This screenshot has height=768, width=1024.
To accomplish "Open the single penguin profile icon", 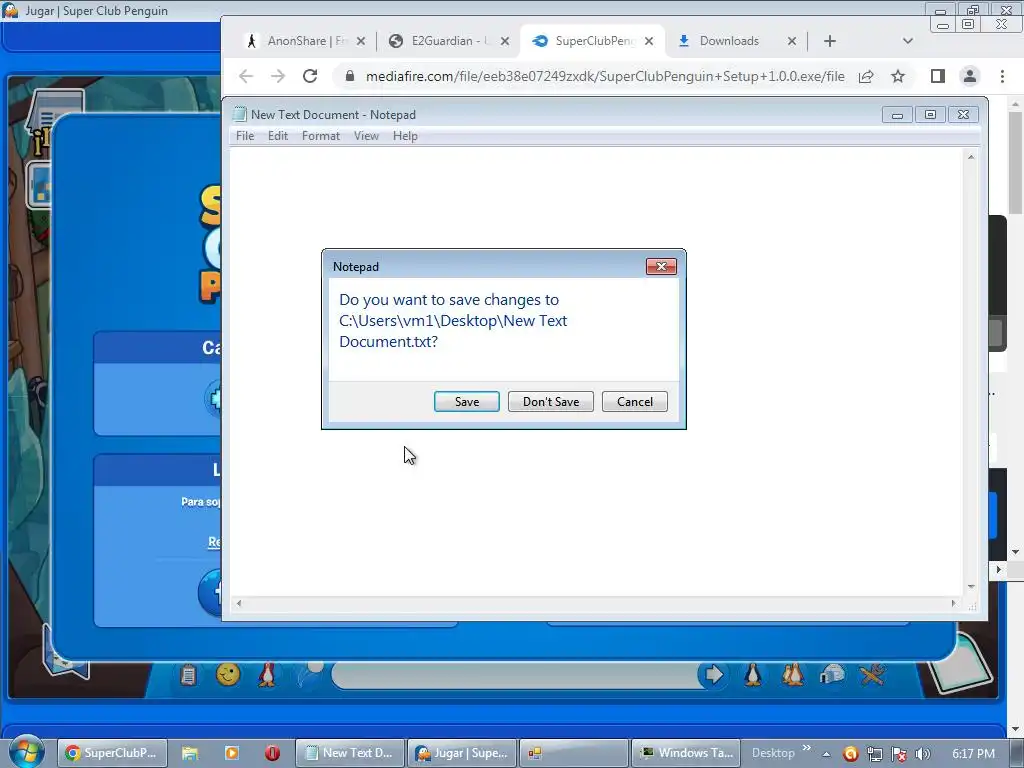I will tap(753, 675).
